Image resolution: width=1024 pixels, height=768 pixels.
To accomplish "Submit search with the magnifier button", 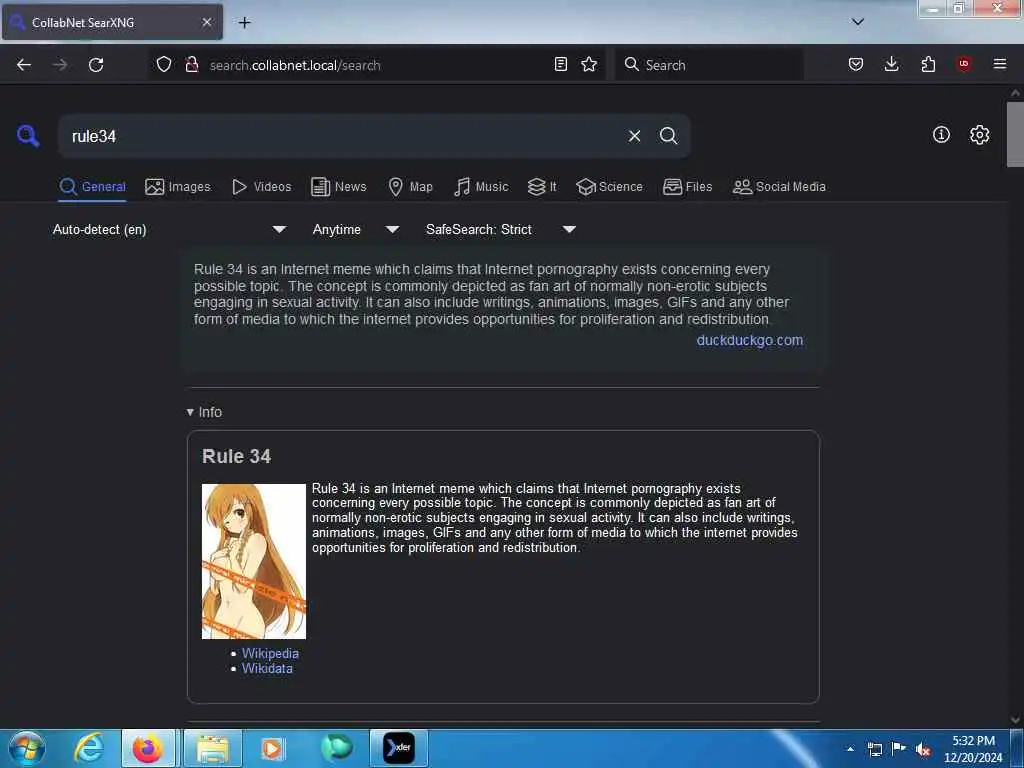I will click(669, 136).
